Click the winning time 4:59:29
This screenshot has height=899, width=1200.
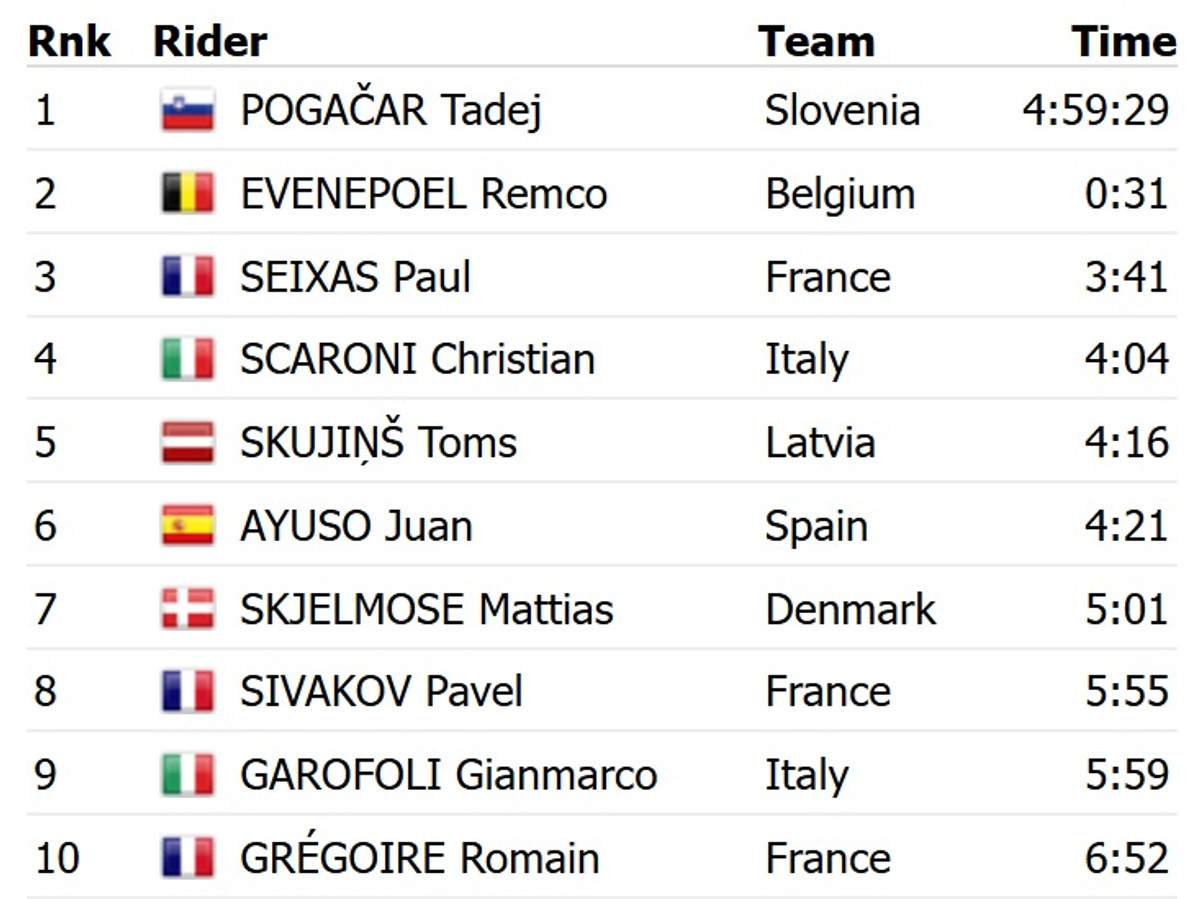click(1095, 110)
